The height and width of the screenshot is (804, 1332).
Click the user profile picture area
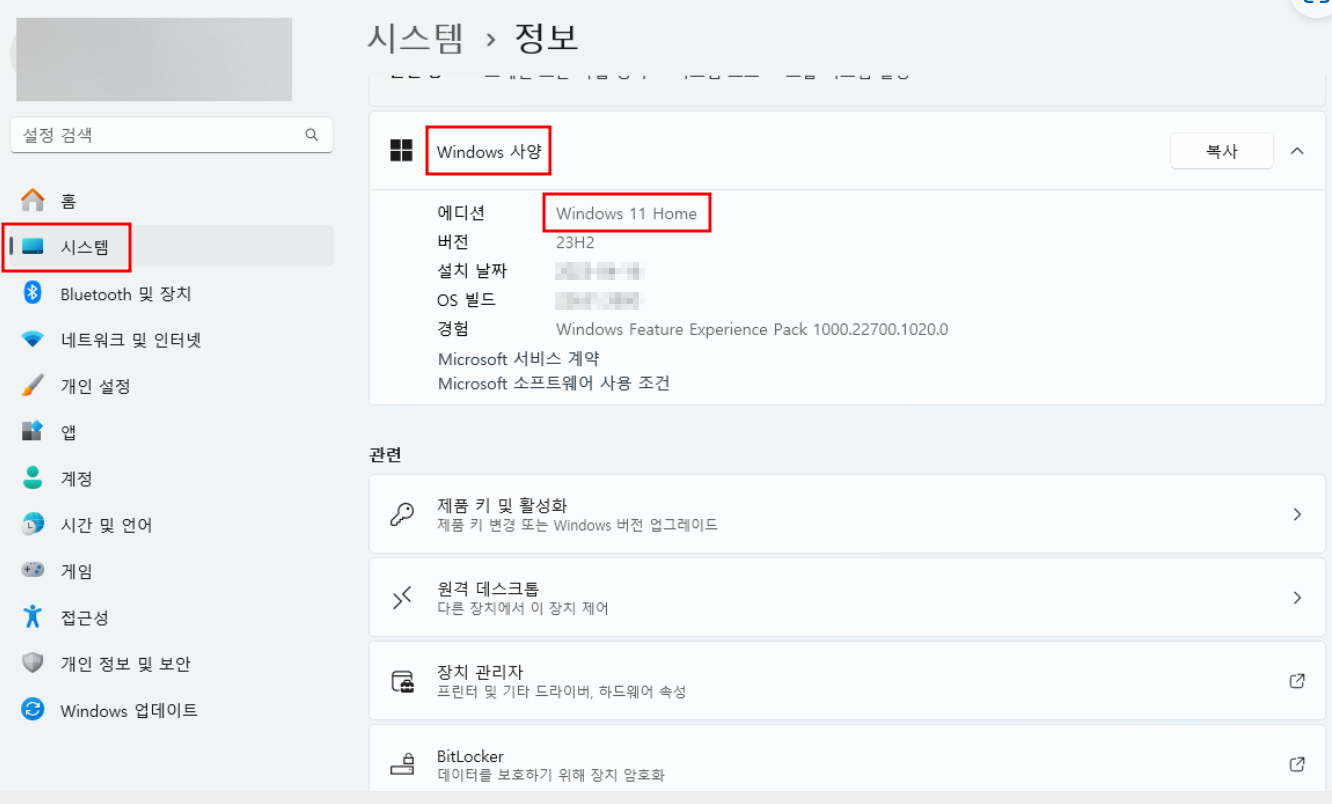click(154, 59)
